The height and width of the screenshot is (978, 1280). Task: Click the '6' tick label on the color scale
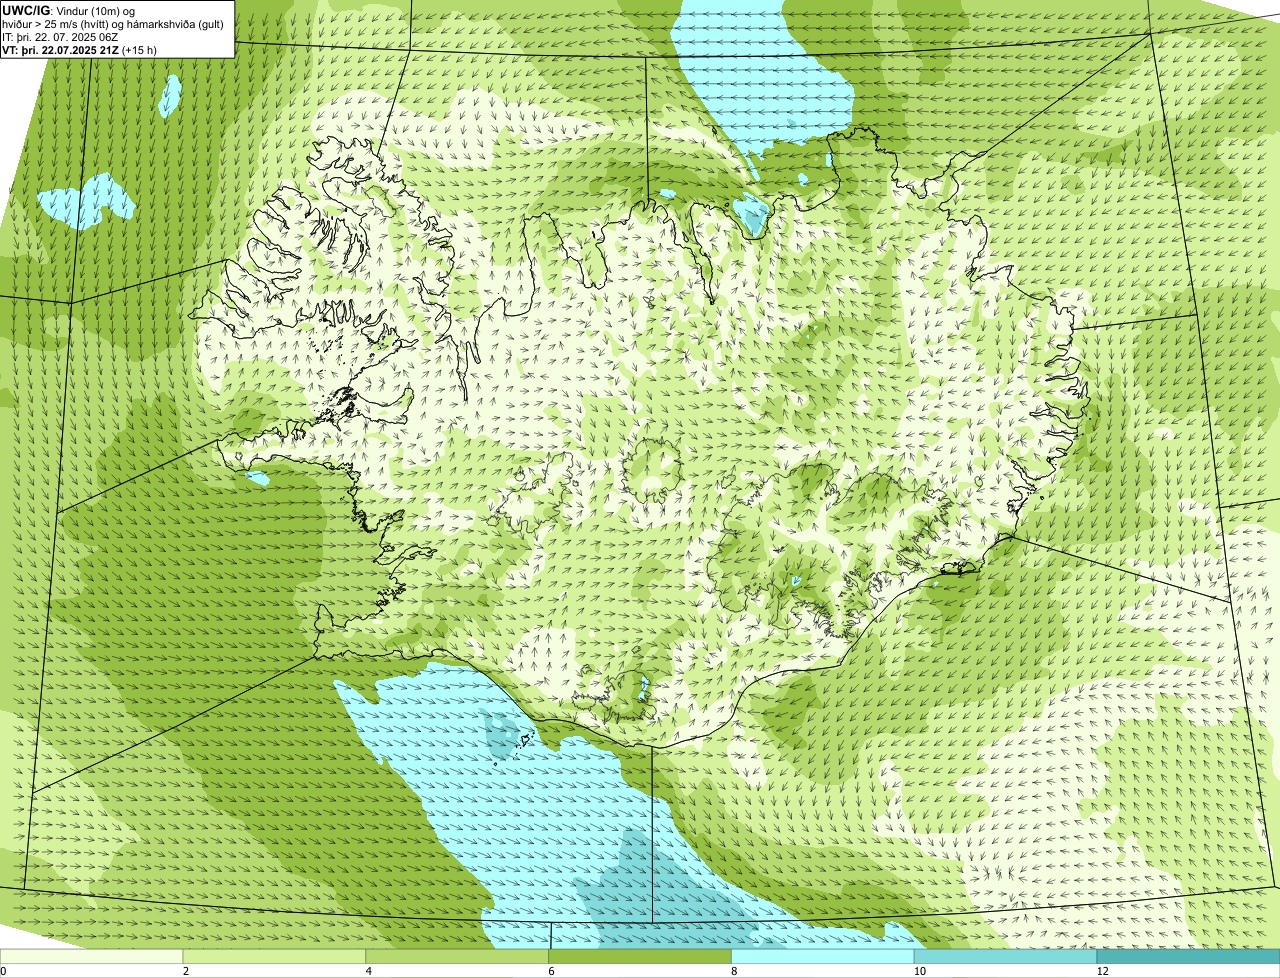tap(552, 971)
